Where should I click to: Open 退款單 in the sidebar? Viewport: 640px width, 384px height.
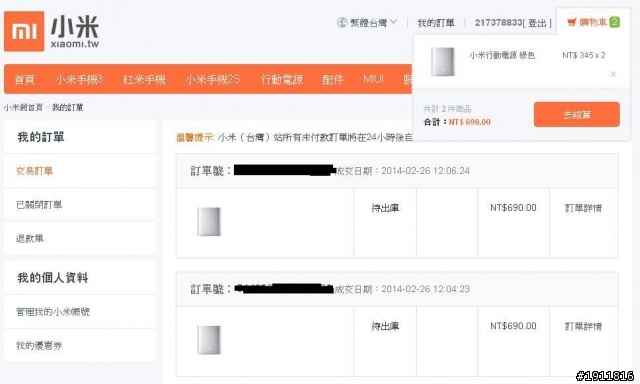coord(30,238)
